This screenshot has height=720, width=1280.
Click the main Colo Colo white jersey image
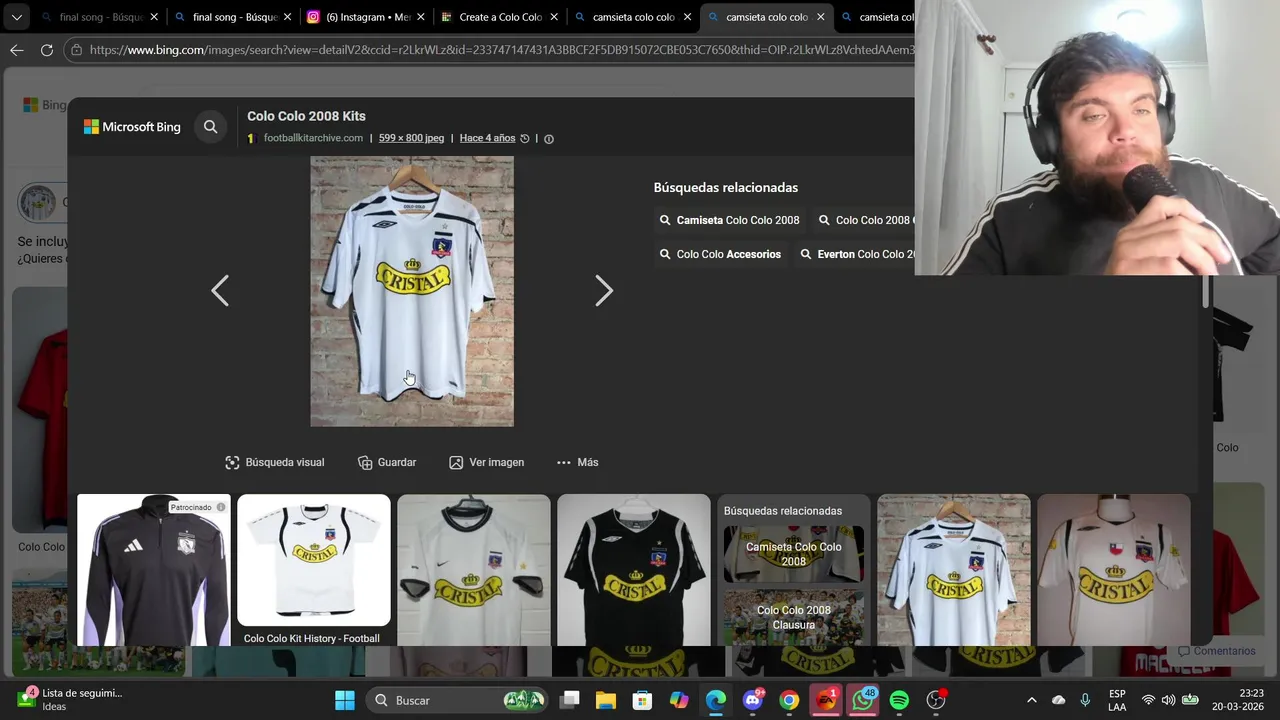coord(412,291)
